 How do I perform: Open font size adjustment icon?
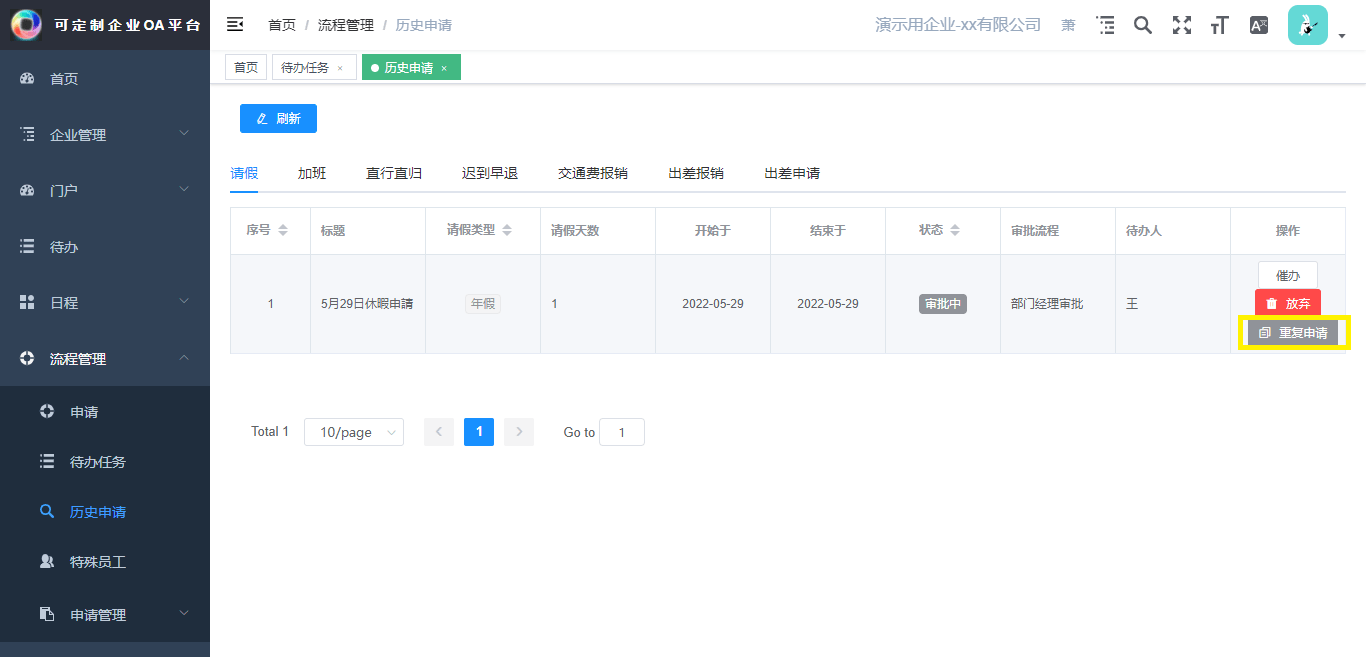1219,25
